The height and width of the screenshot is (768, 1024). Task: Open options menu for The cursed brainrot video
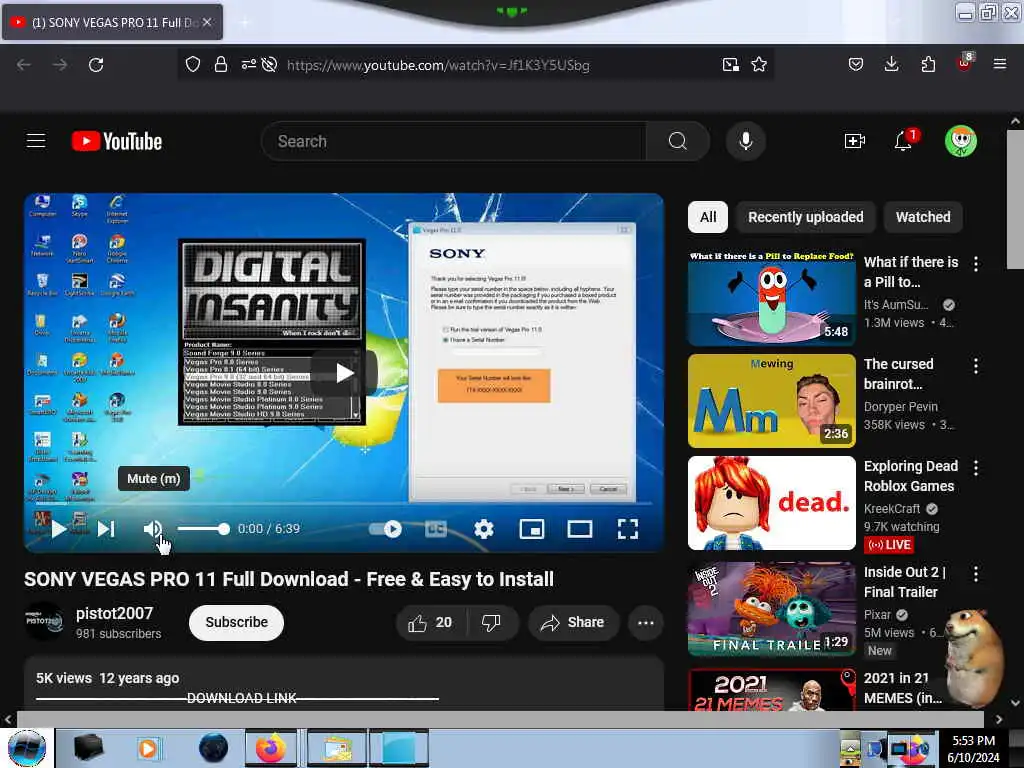(976, 366)
